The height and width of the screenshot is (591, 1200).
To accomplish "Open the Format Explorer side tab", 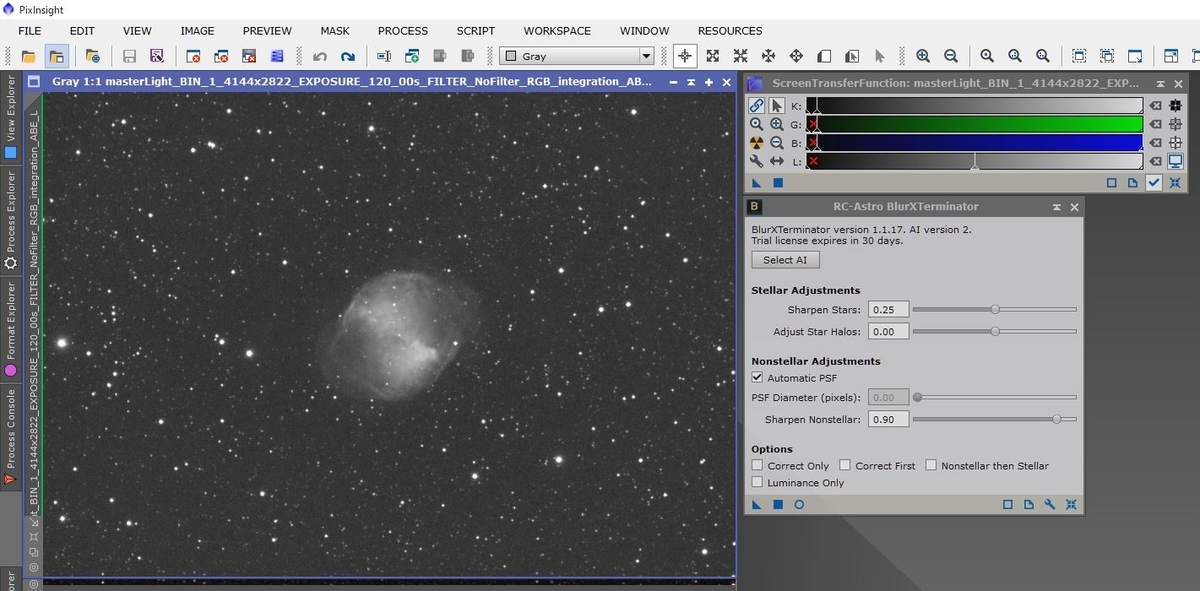I will [x=11, y=328].
